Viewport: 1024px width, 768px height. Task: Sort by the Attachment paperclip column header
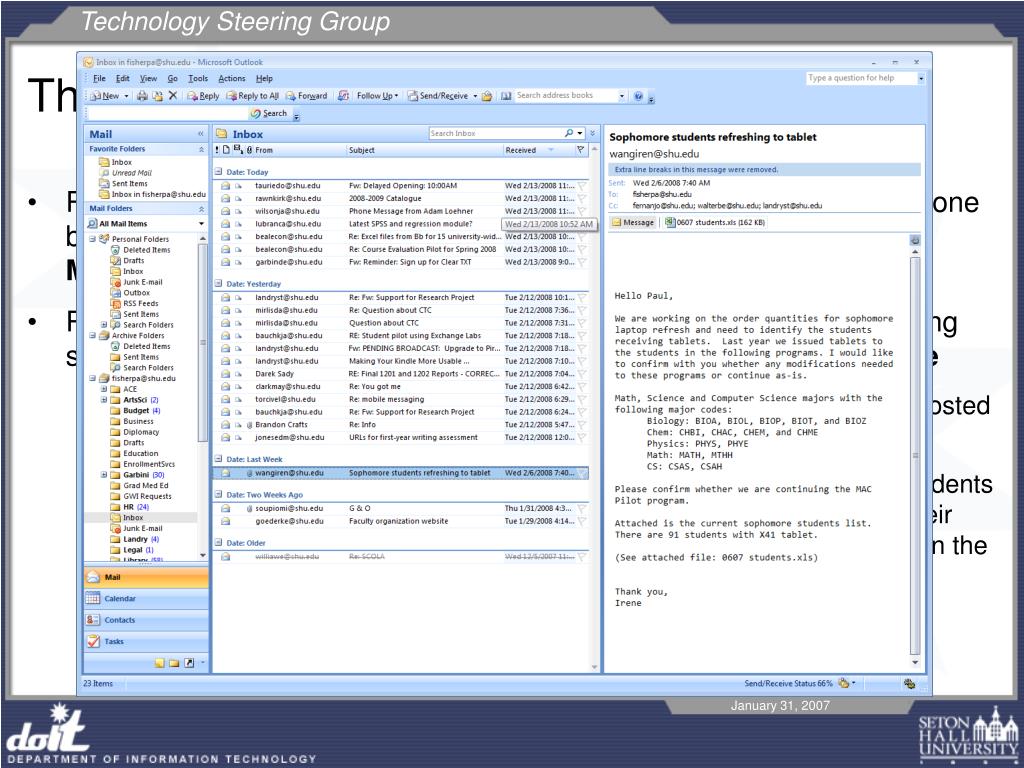[x=249, y=150]
